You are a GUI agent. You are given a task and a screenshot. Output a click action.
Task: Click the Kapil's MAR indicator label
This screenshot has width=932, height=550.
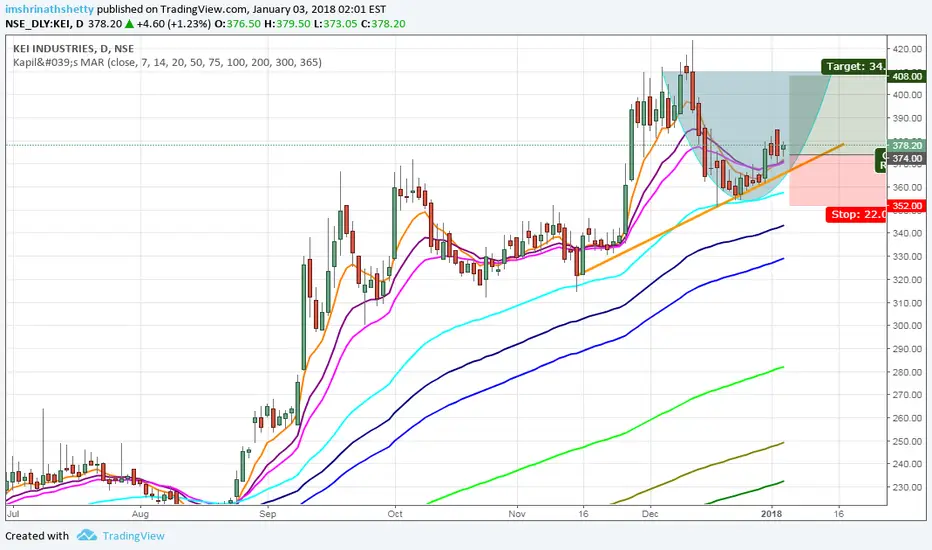coord(167,62)
